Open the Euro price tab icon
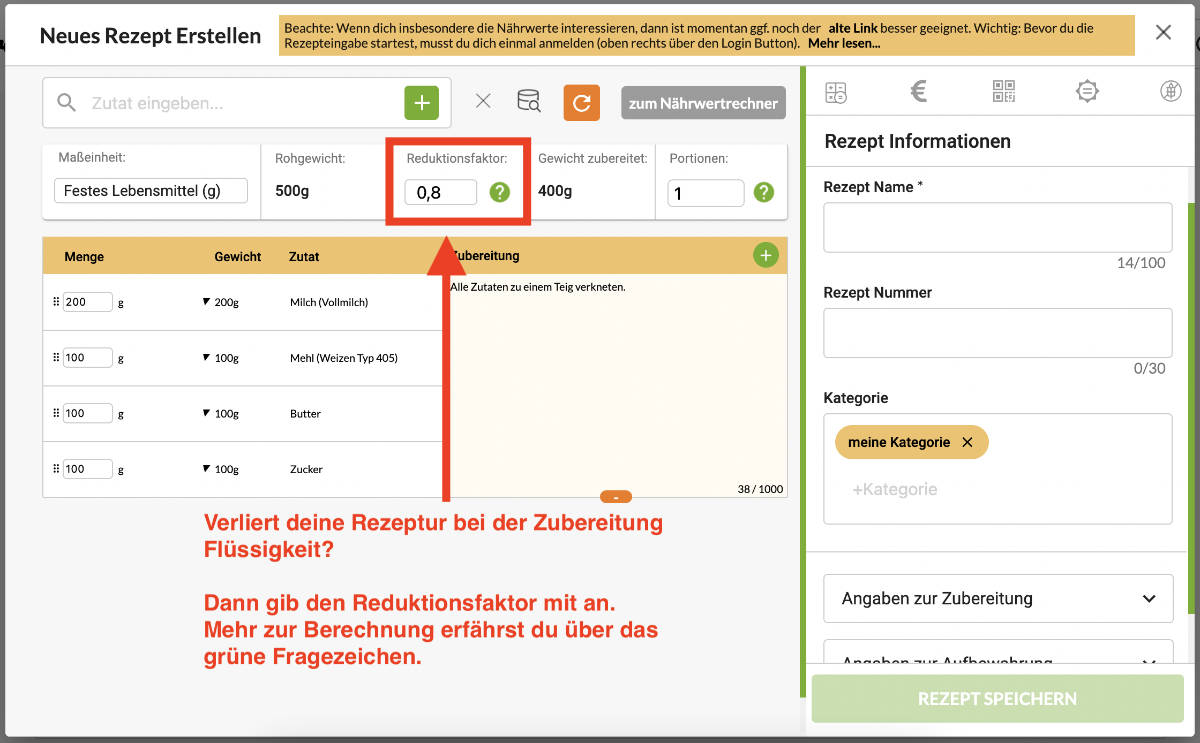The height and width of the screenshot is (743, 1200). point(919,92)
